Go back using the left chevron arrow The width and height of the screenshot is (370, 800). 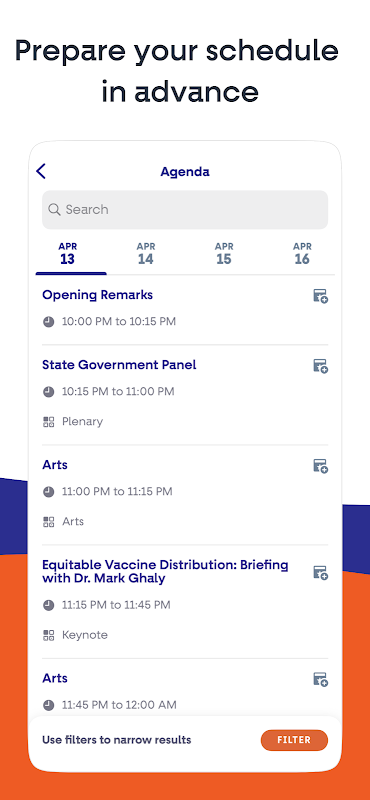(x=41, y=171)
